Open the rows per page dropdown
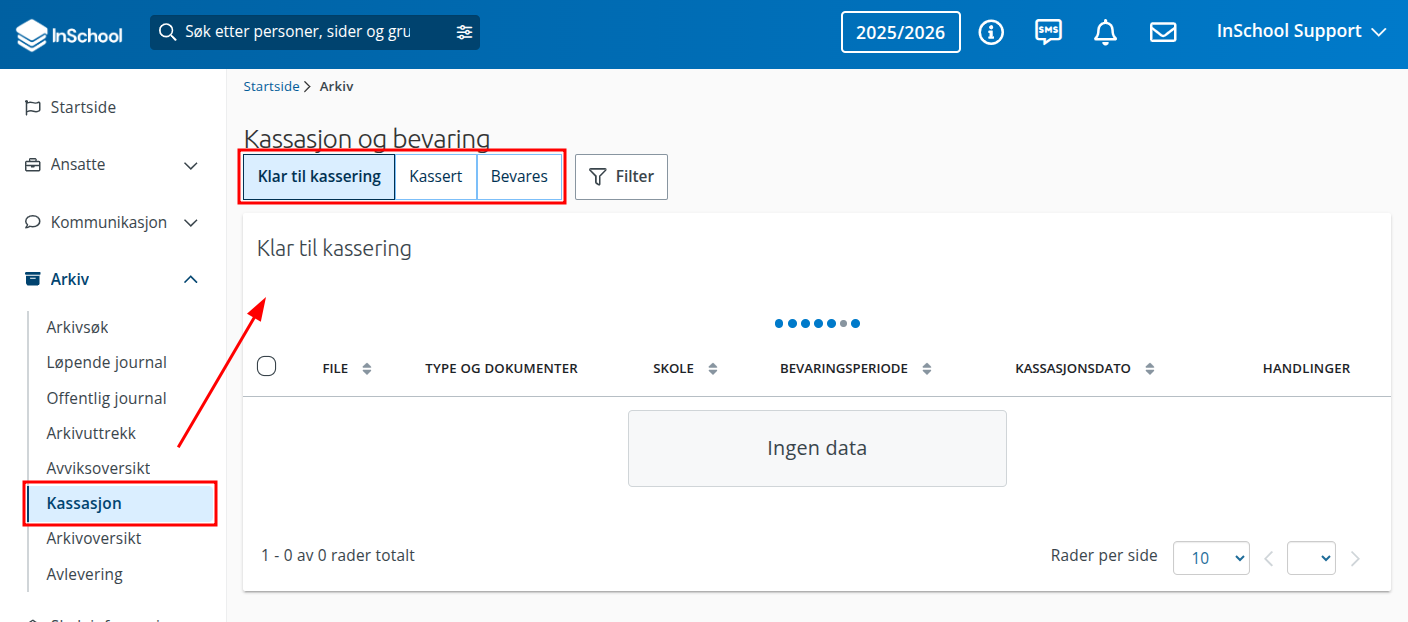 1211,558
